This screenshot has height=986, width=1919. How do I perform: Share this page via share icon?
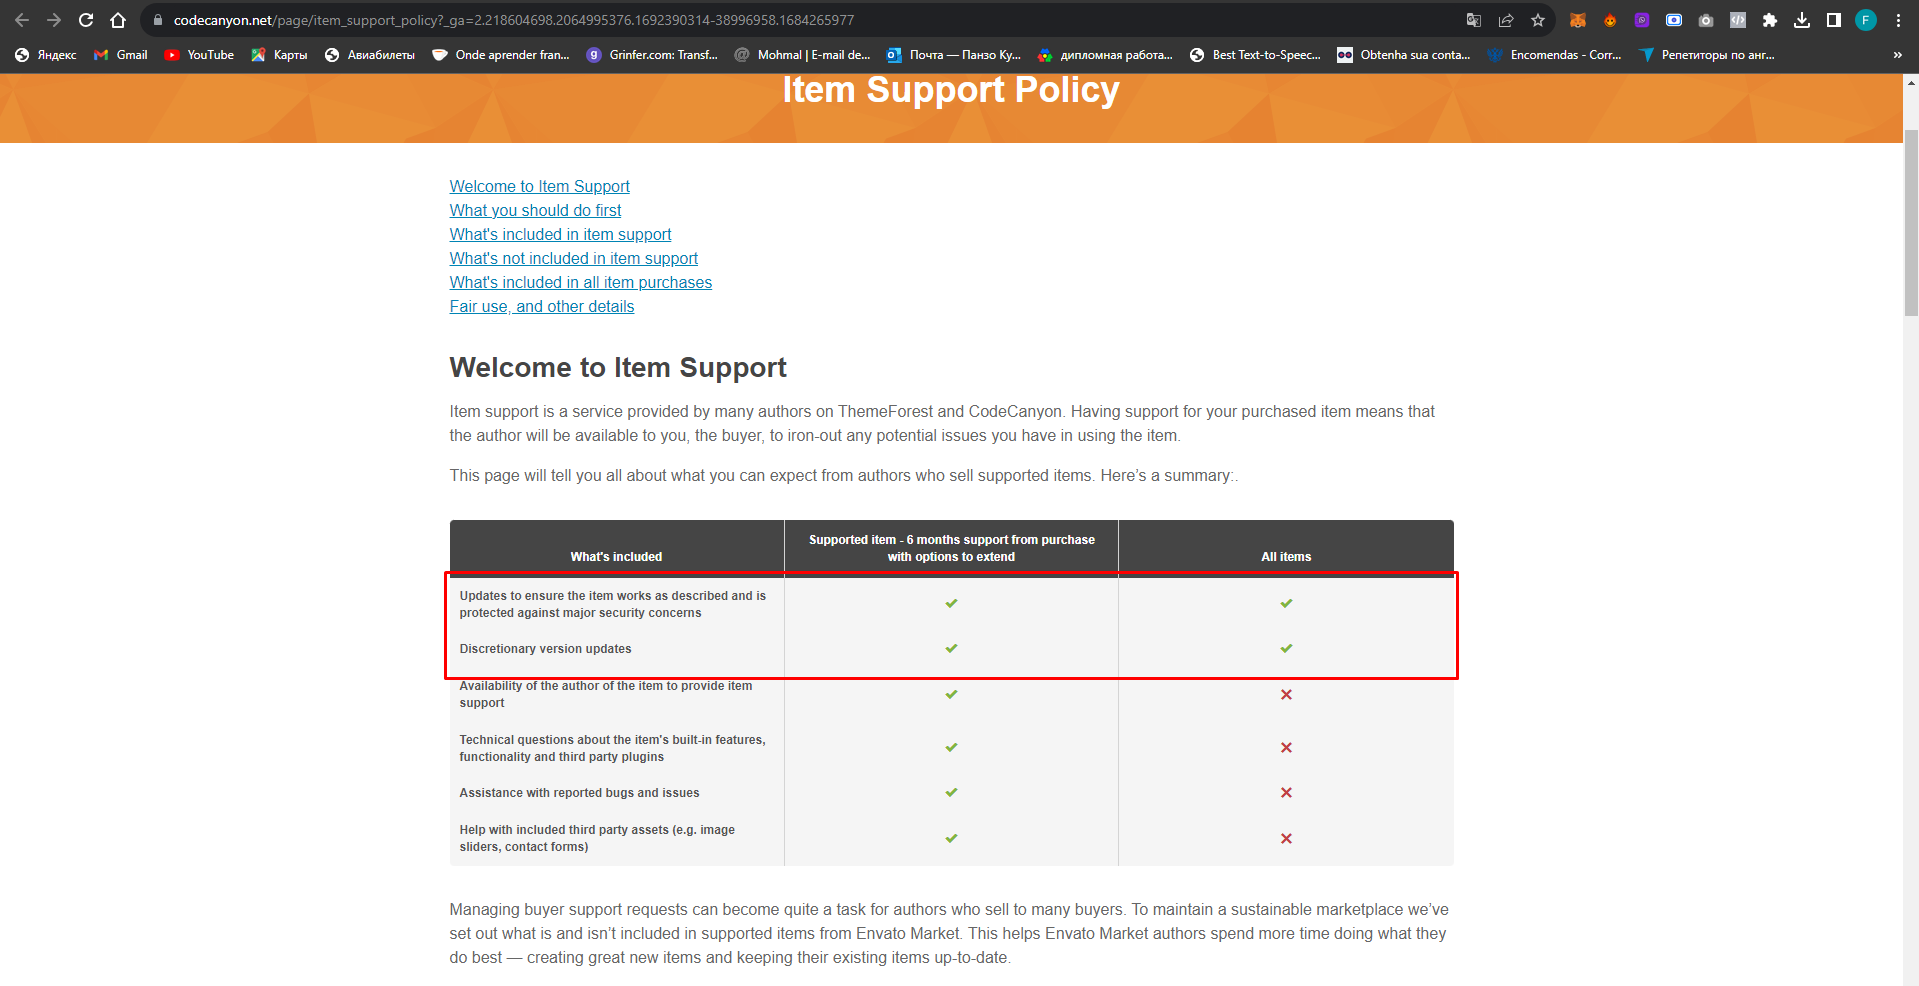[1506, 20]
